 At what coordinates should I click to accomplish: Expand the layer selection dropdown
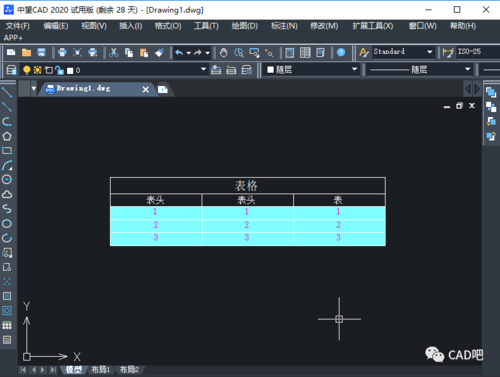pos(203,69)
